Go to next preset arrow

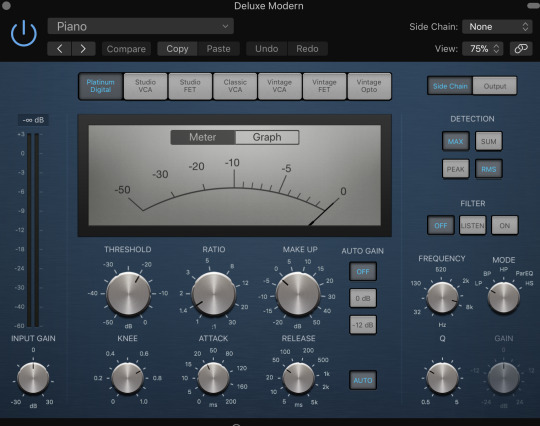[83, 49]
